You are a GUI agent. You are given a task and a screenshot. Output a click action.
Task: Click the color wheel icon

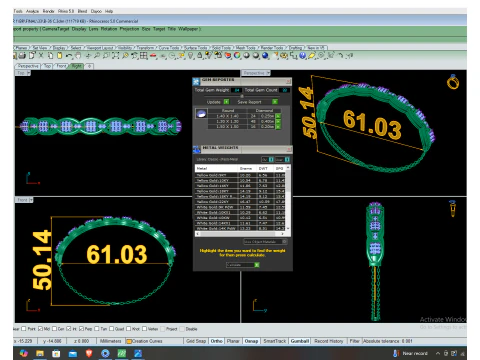coord(237,56)
